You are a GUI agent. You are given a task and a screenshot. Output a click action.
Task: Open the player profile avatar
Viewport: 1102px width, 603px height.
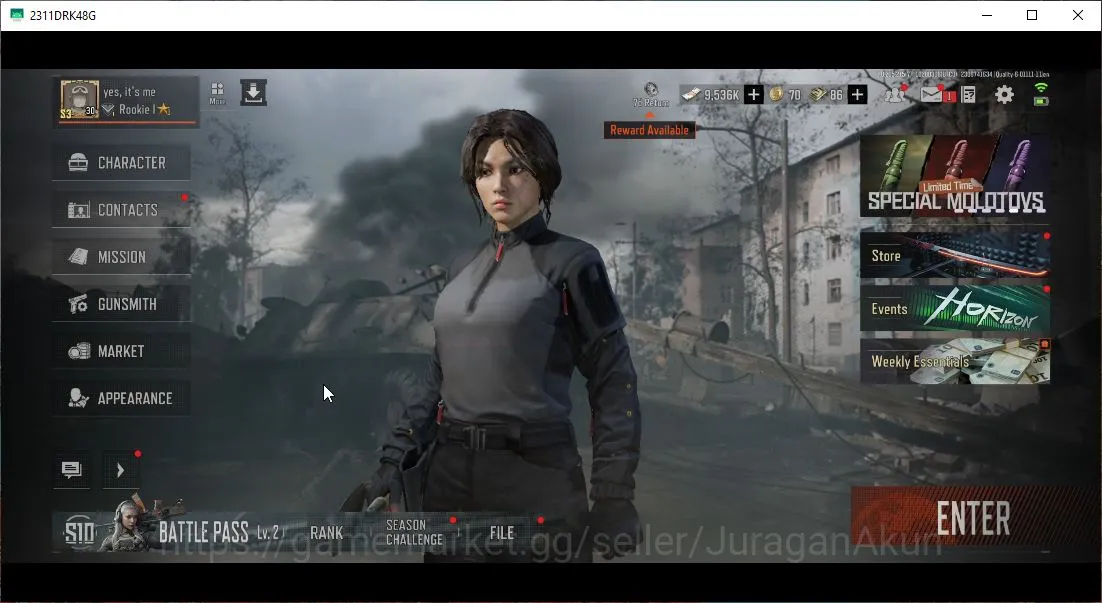point(79,99)
